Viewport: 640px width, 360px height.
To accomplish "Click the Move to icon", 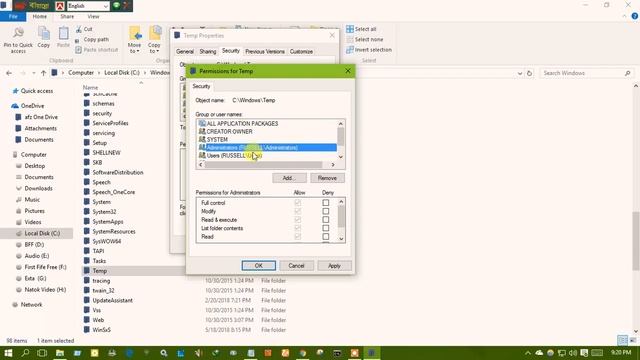I will [135, 33].
